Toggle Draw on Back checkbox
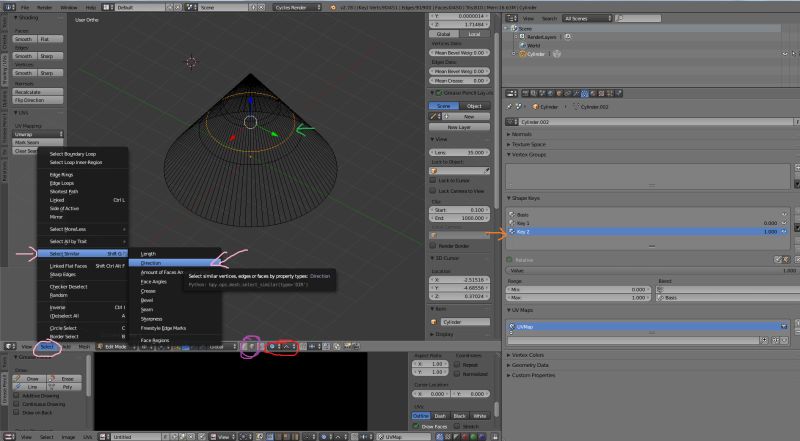This screenshot has height=441, width=800. pyautogui.click(x=16, y=412)
